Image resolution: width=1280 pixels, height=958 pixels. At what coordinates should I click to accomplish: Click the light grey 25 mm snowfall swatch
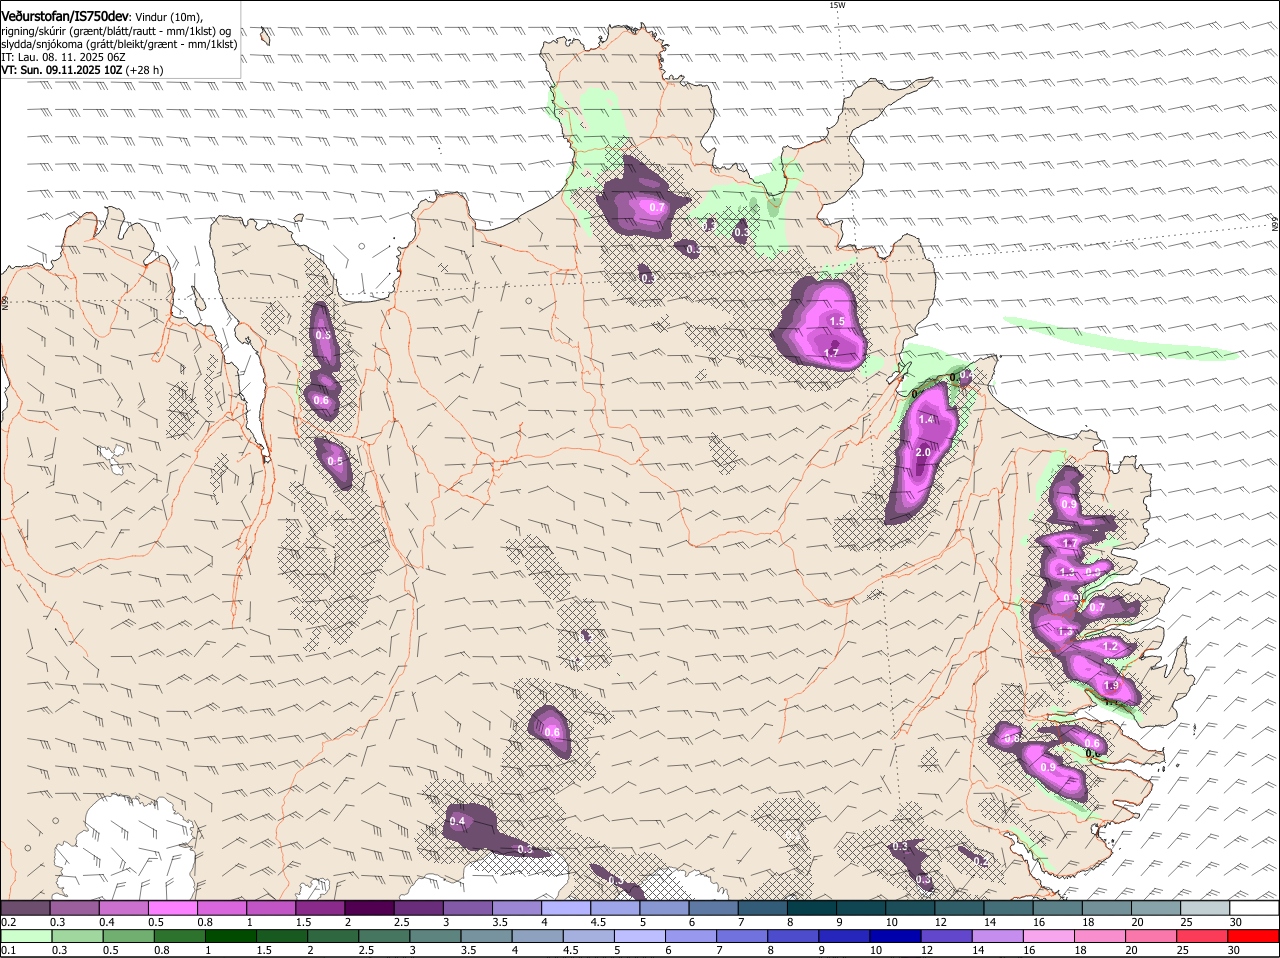tap(1204, 908)
